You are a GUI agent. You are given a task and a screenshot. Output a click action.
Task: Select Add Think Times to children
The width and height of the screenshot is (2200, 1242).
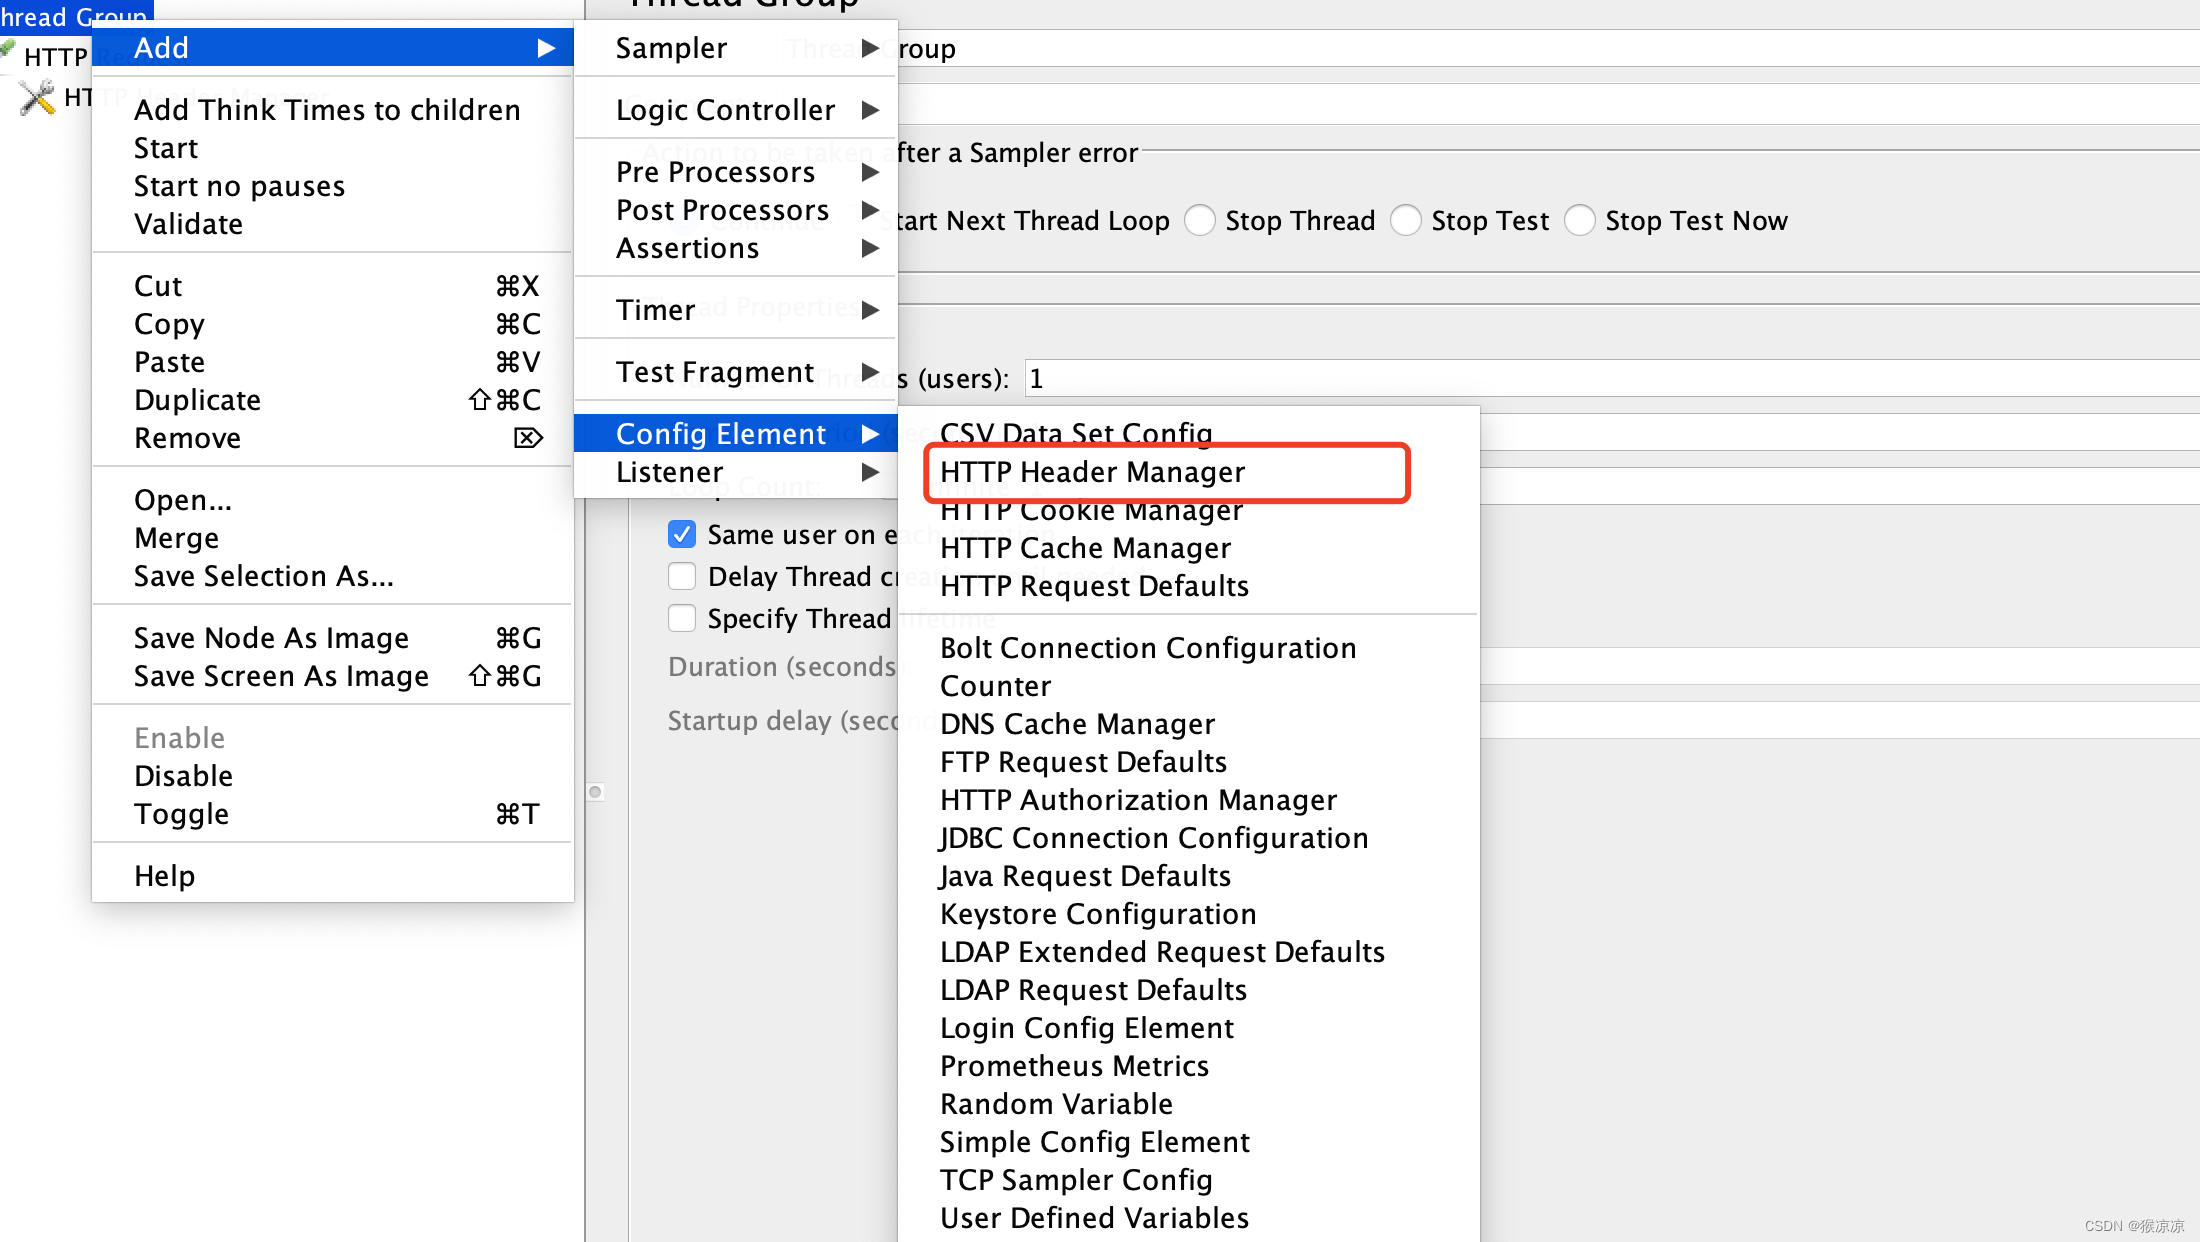332,110
